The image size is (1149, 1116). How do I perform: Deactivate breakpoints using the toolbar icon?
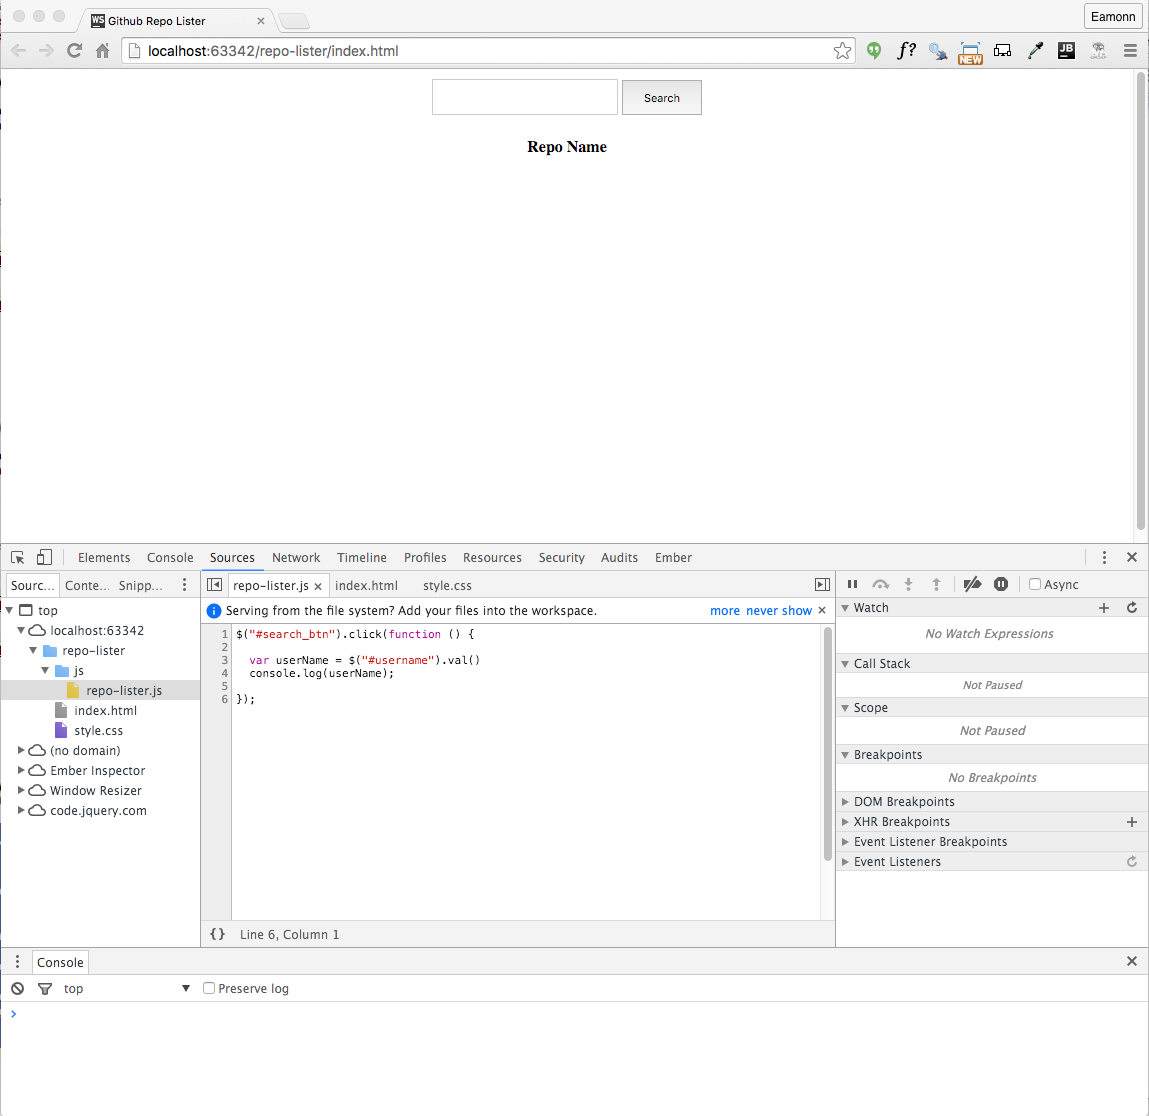coord(972,585)
